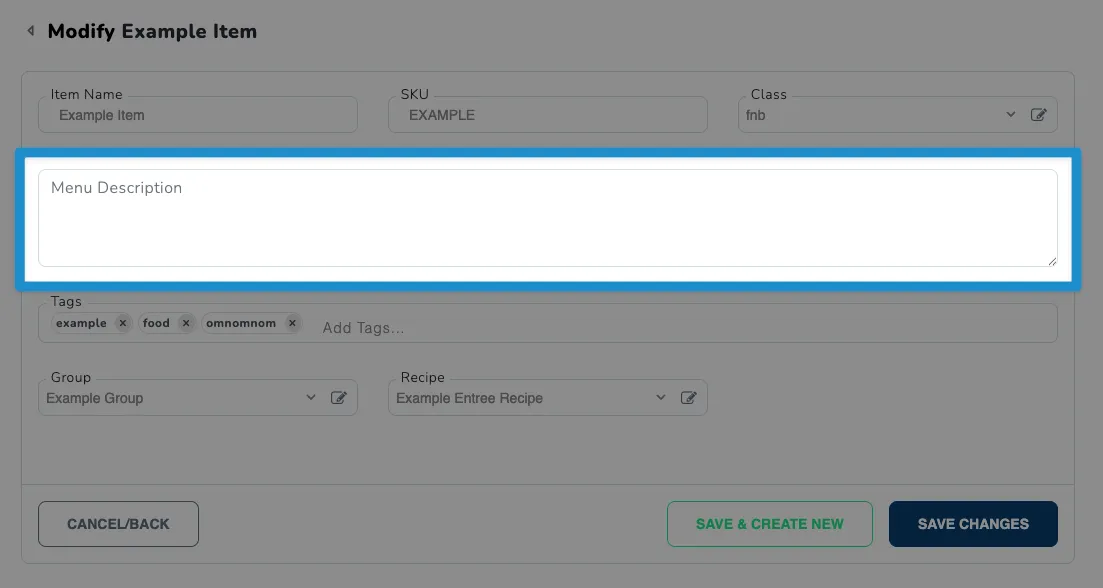Click the Cancel/Back button
Image resolution: width=1103 pixels, height=588 pixels.
tap(118, 524)
